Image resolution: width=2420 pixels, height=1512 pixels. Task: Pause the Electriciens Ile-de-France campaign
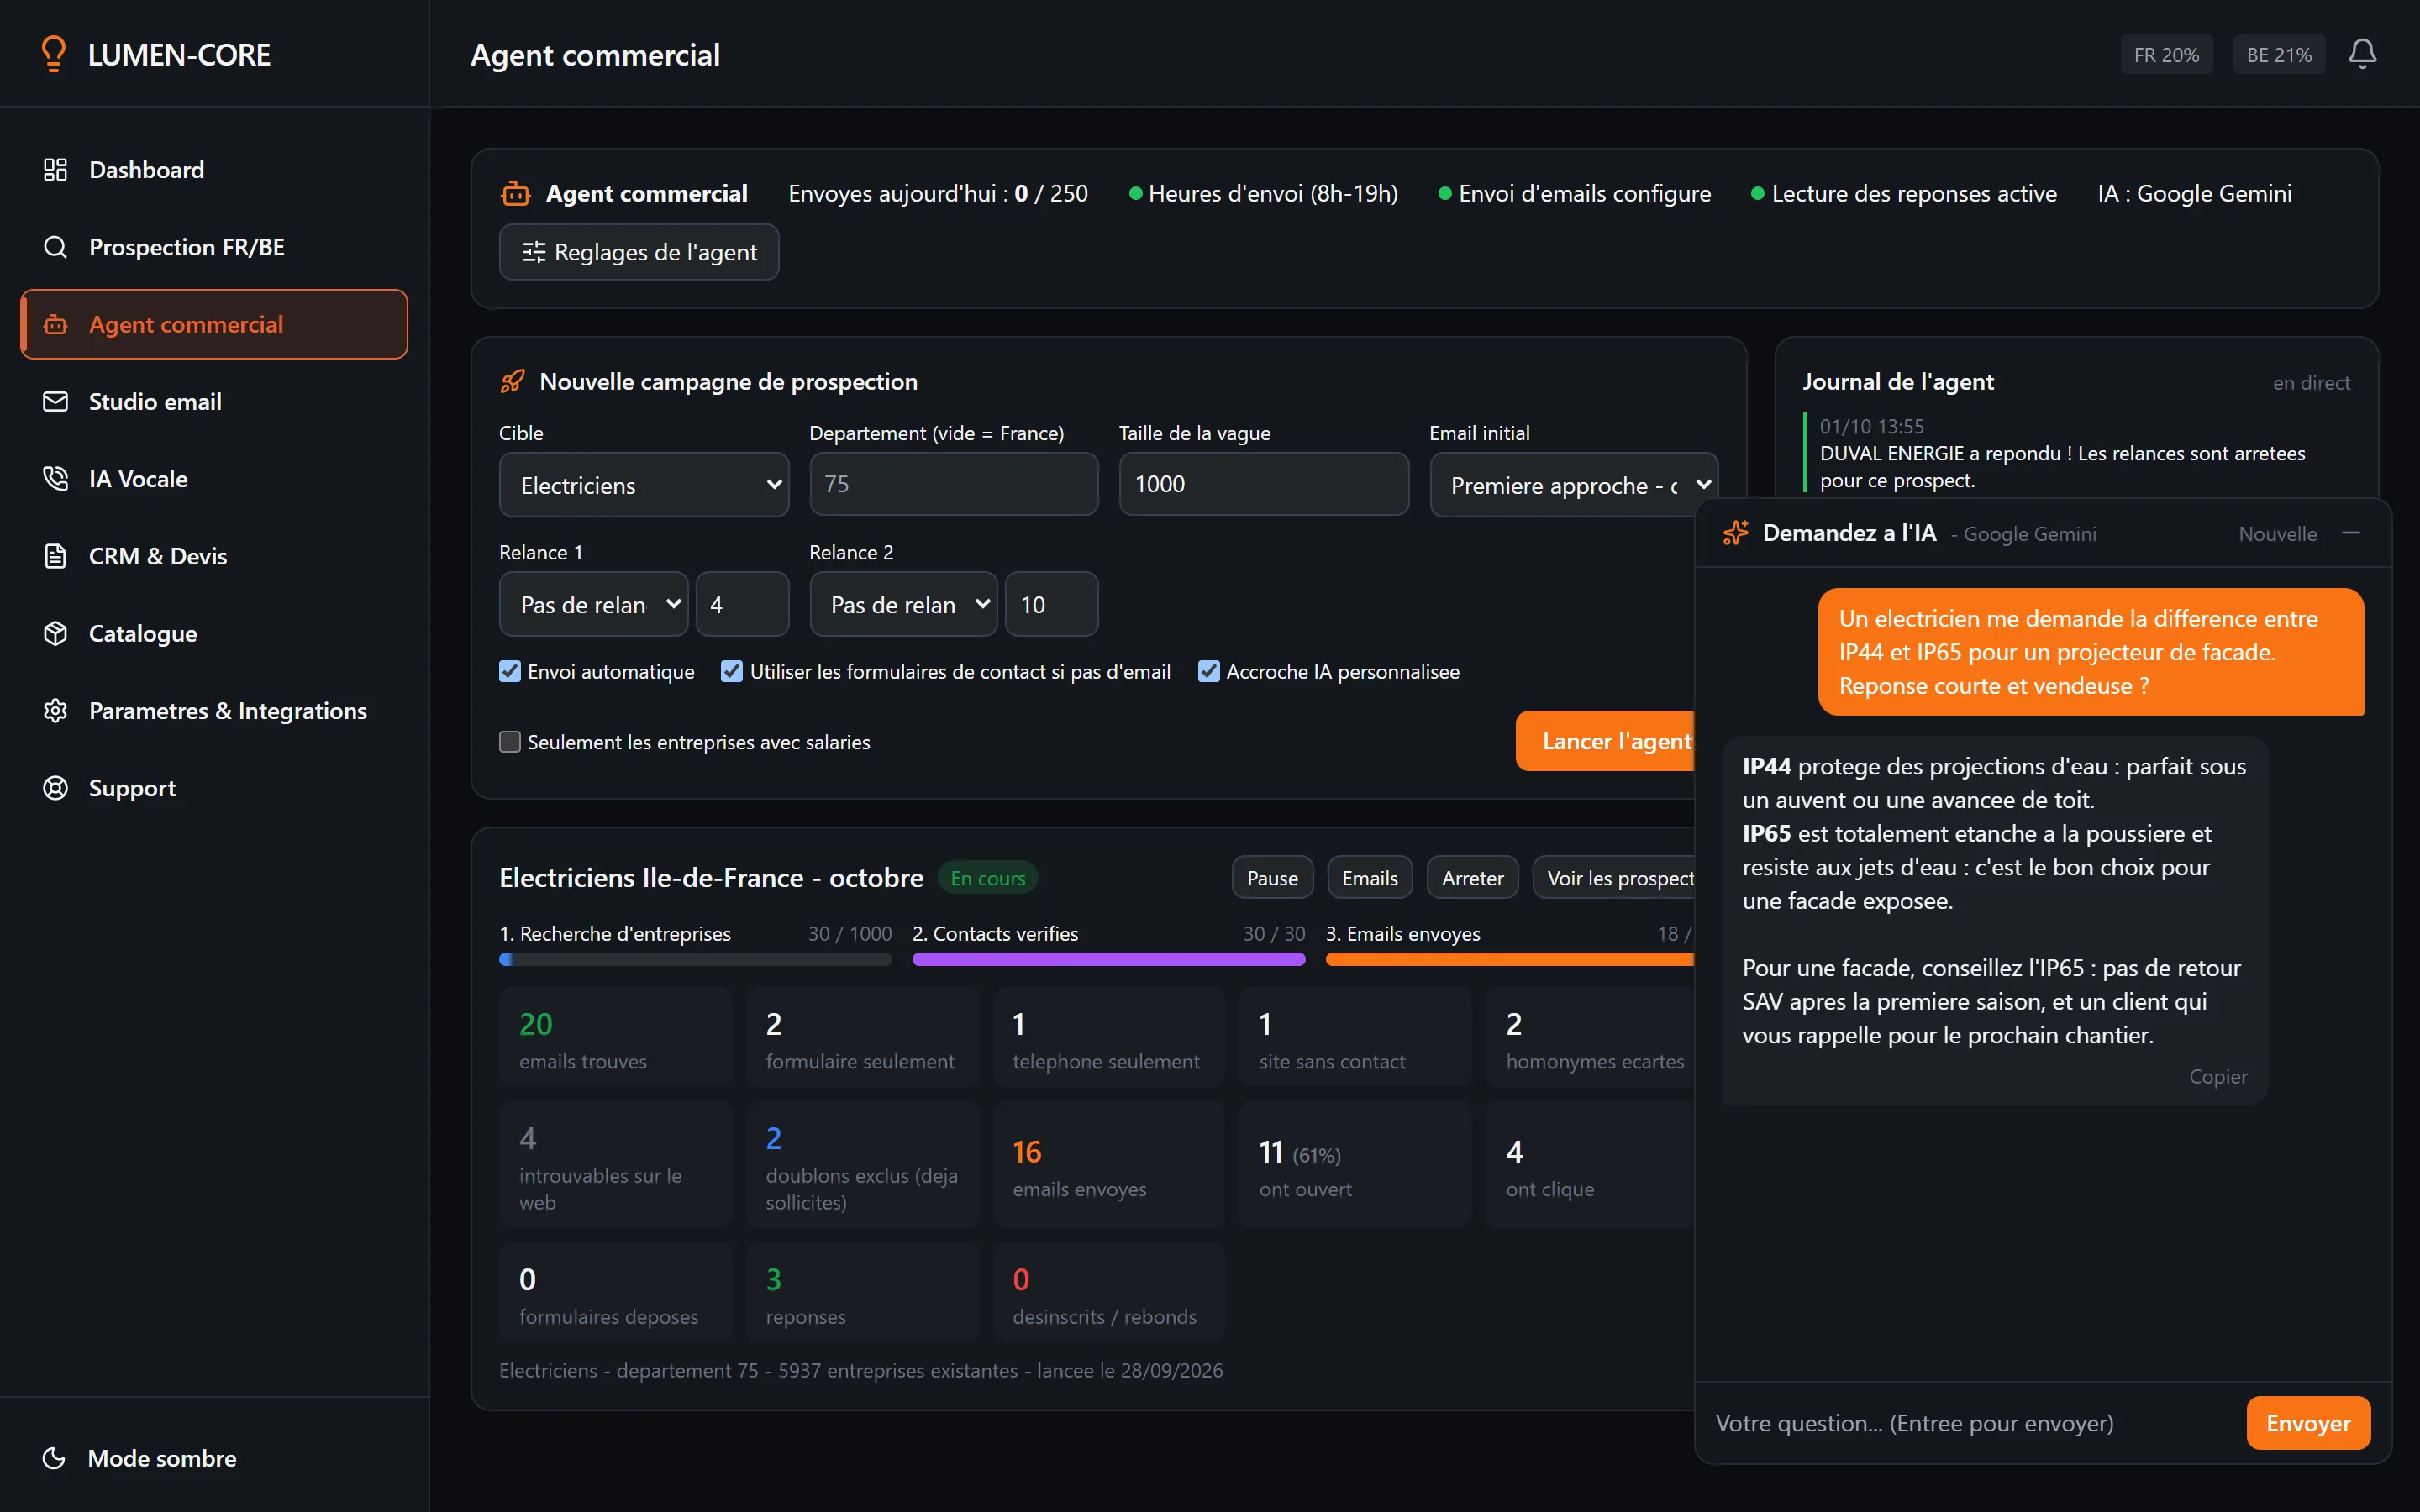(1272, 878)
